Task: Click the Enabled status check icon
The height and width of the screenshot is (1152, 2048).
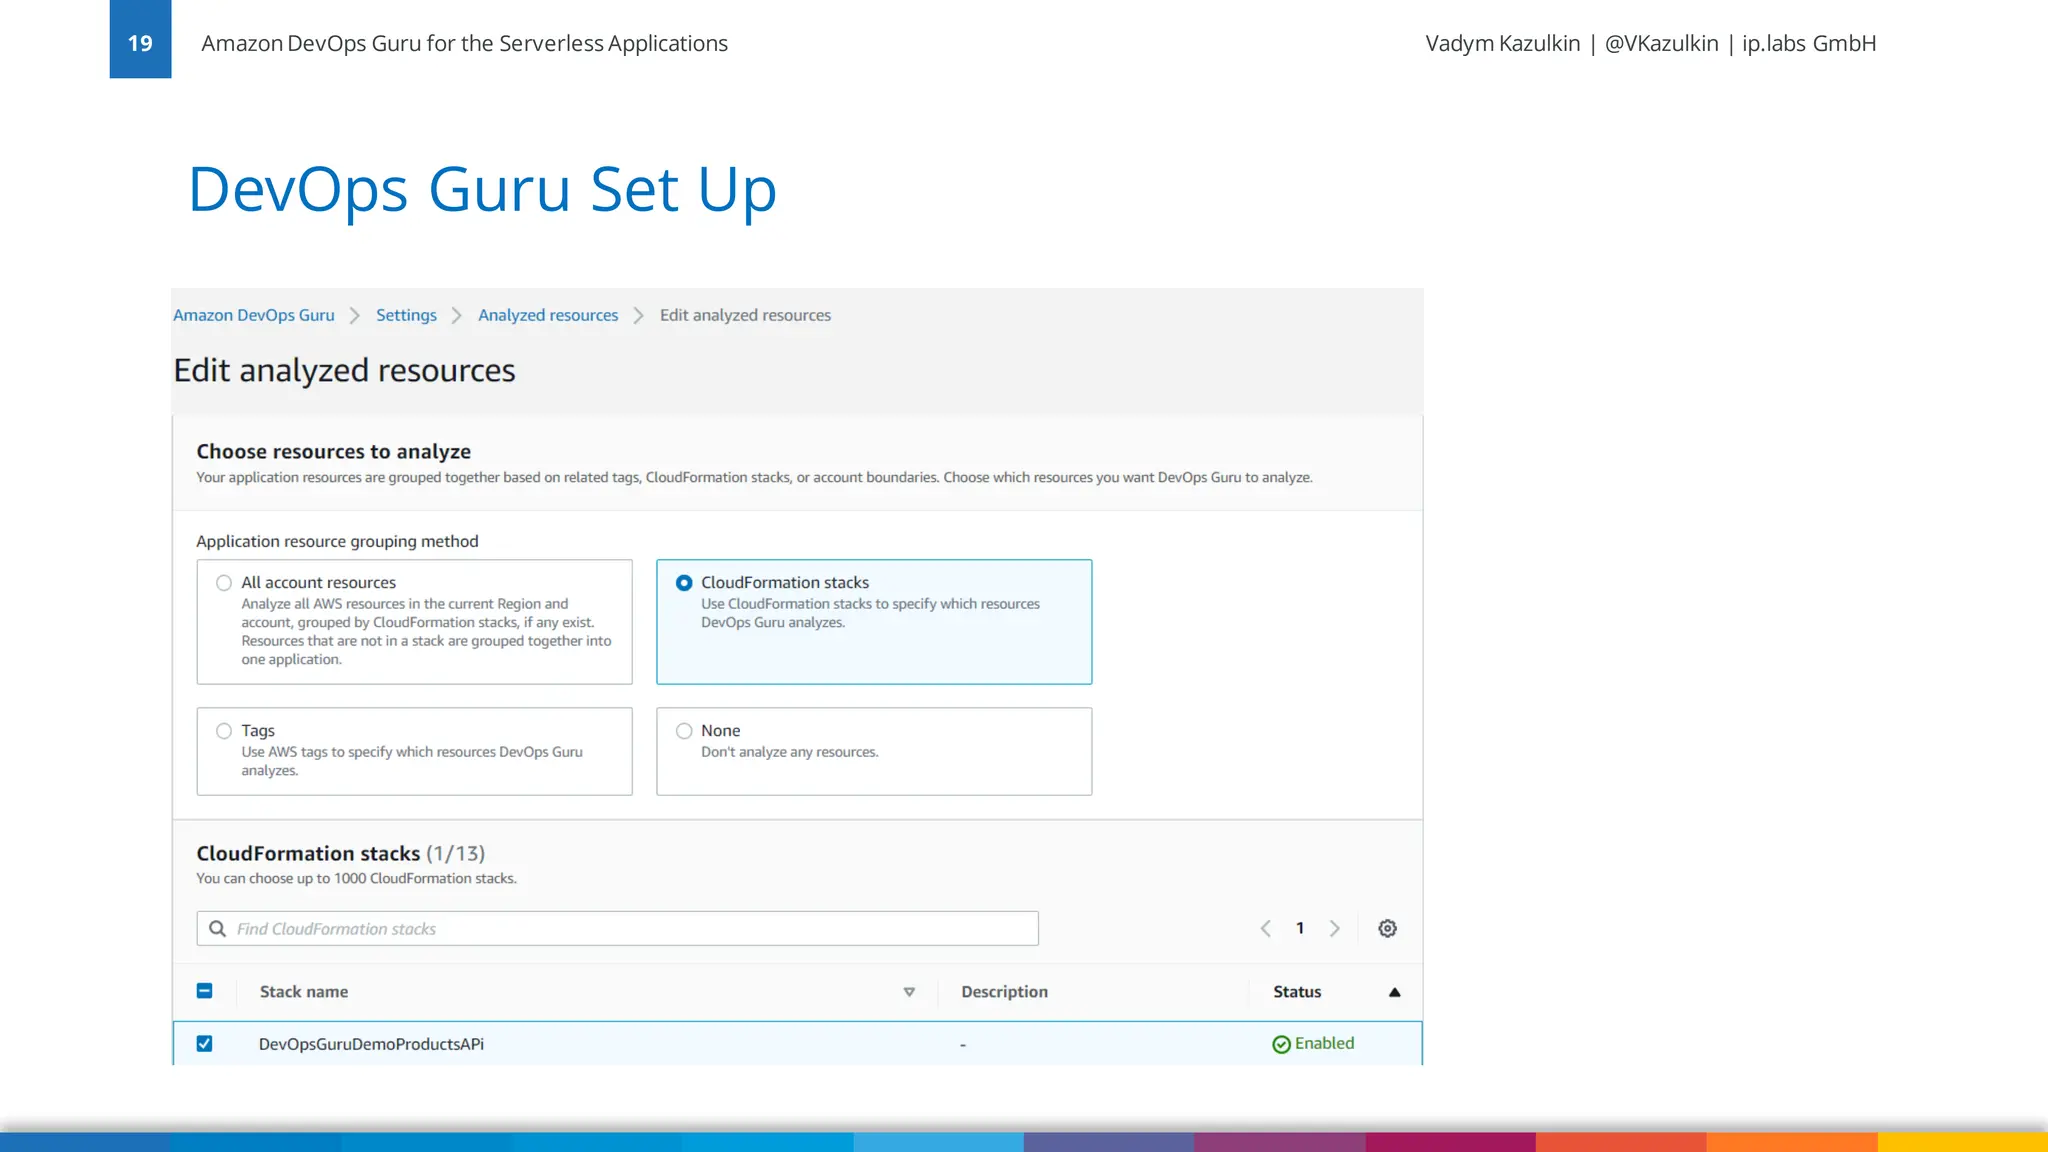Action: tap(1281, 1044)
